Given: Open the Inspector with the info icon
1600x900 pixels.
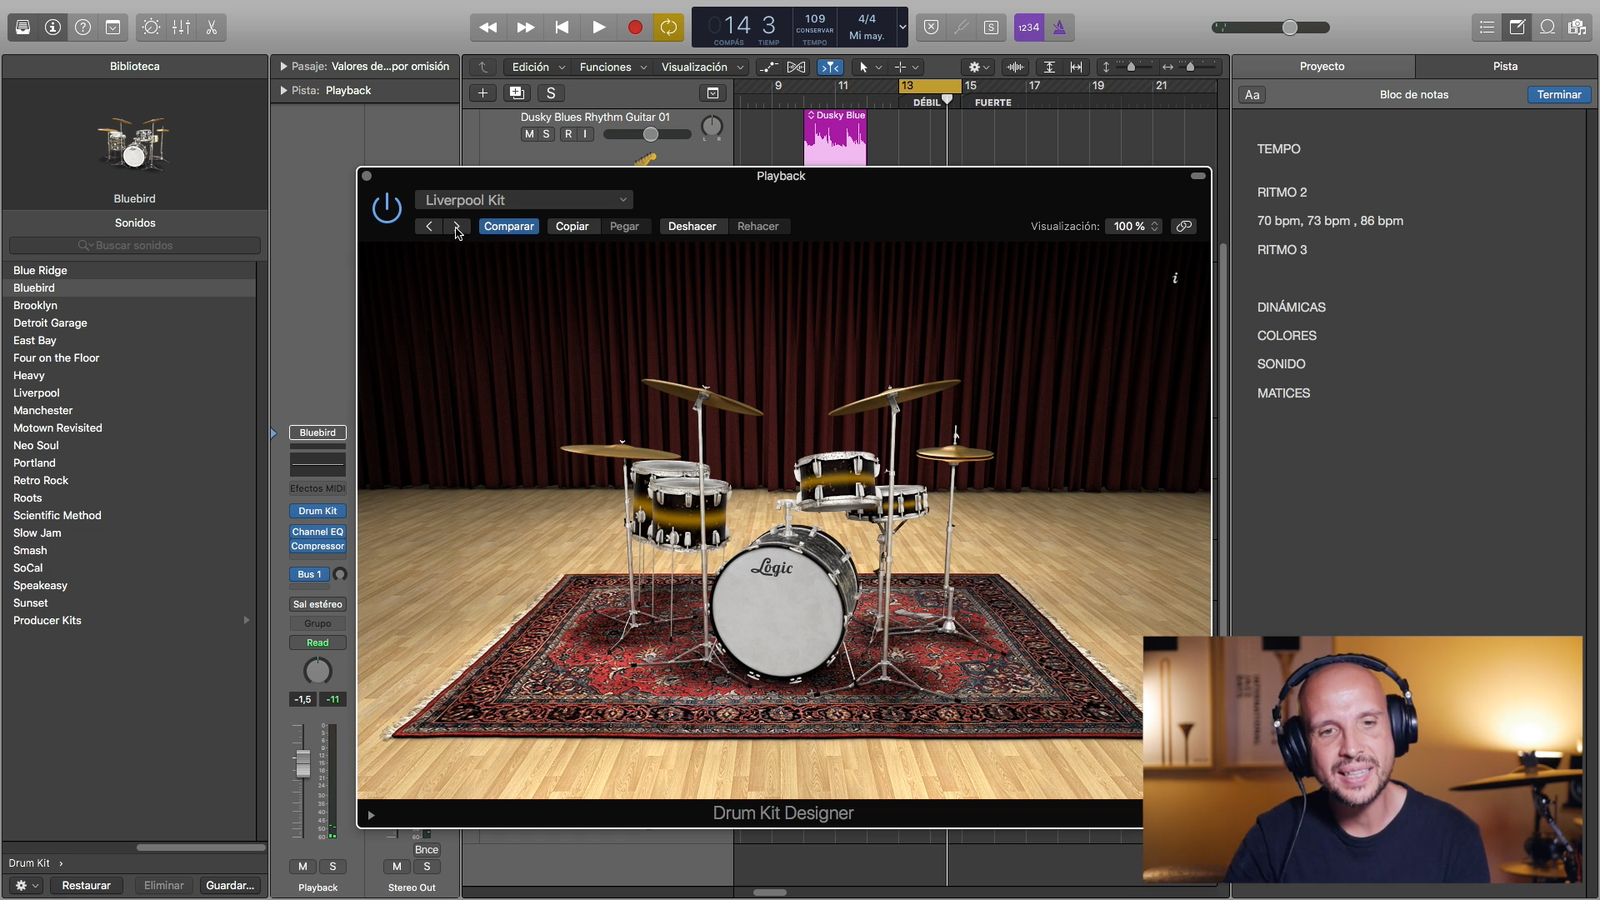Looking at the screenshot, I should pyautogui.click(x=53, y=27).
